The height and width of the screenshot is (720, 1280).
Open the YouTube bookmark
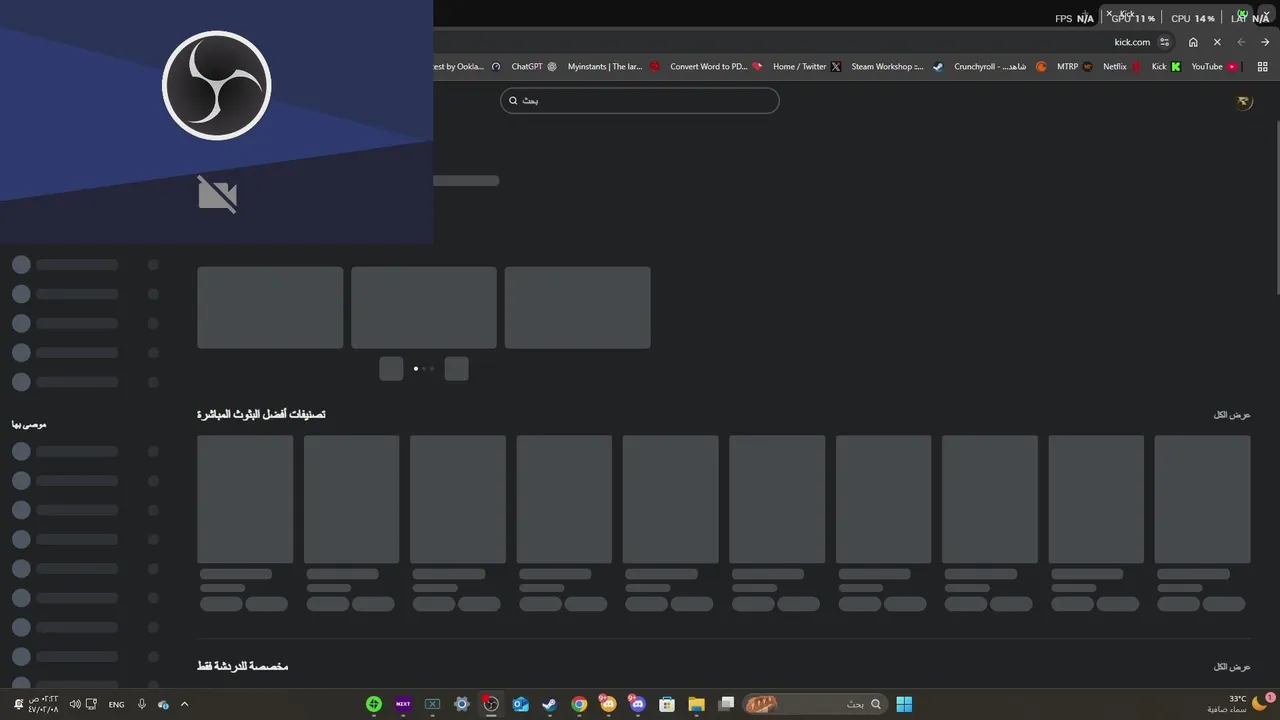1214,67
